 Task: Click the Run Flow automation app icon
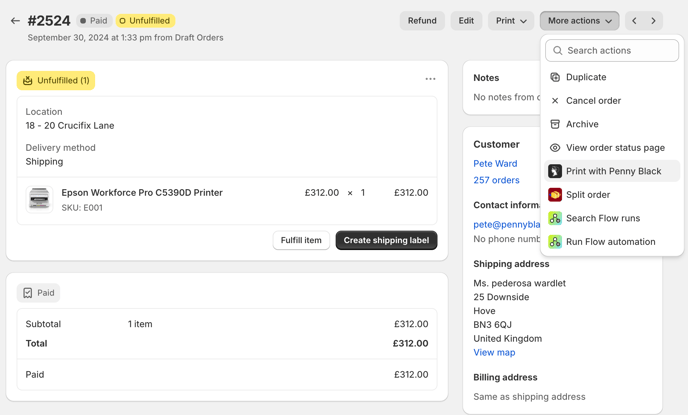point(555,242)
